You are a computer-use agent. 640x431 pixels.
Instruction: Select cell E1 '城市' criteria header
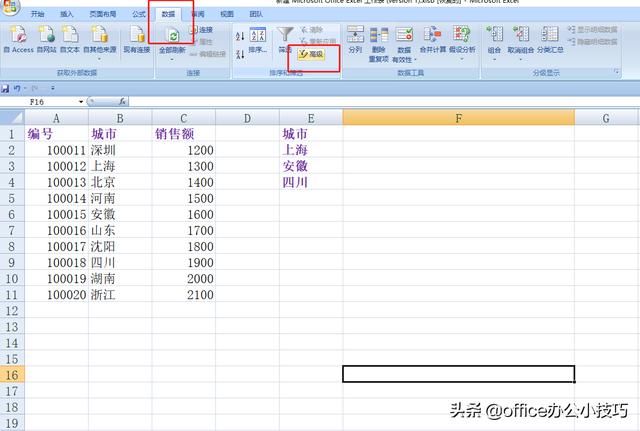coord(311,134)
